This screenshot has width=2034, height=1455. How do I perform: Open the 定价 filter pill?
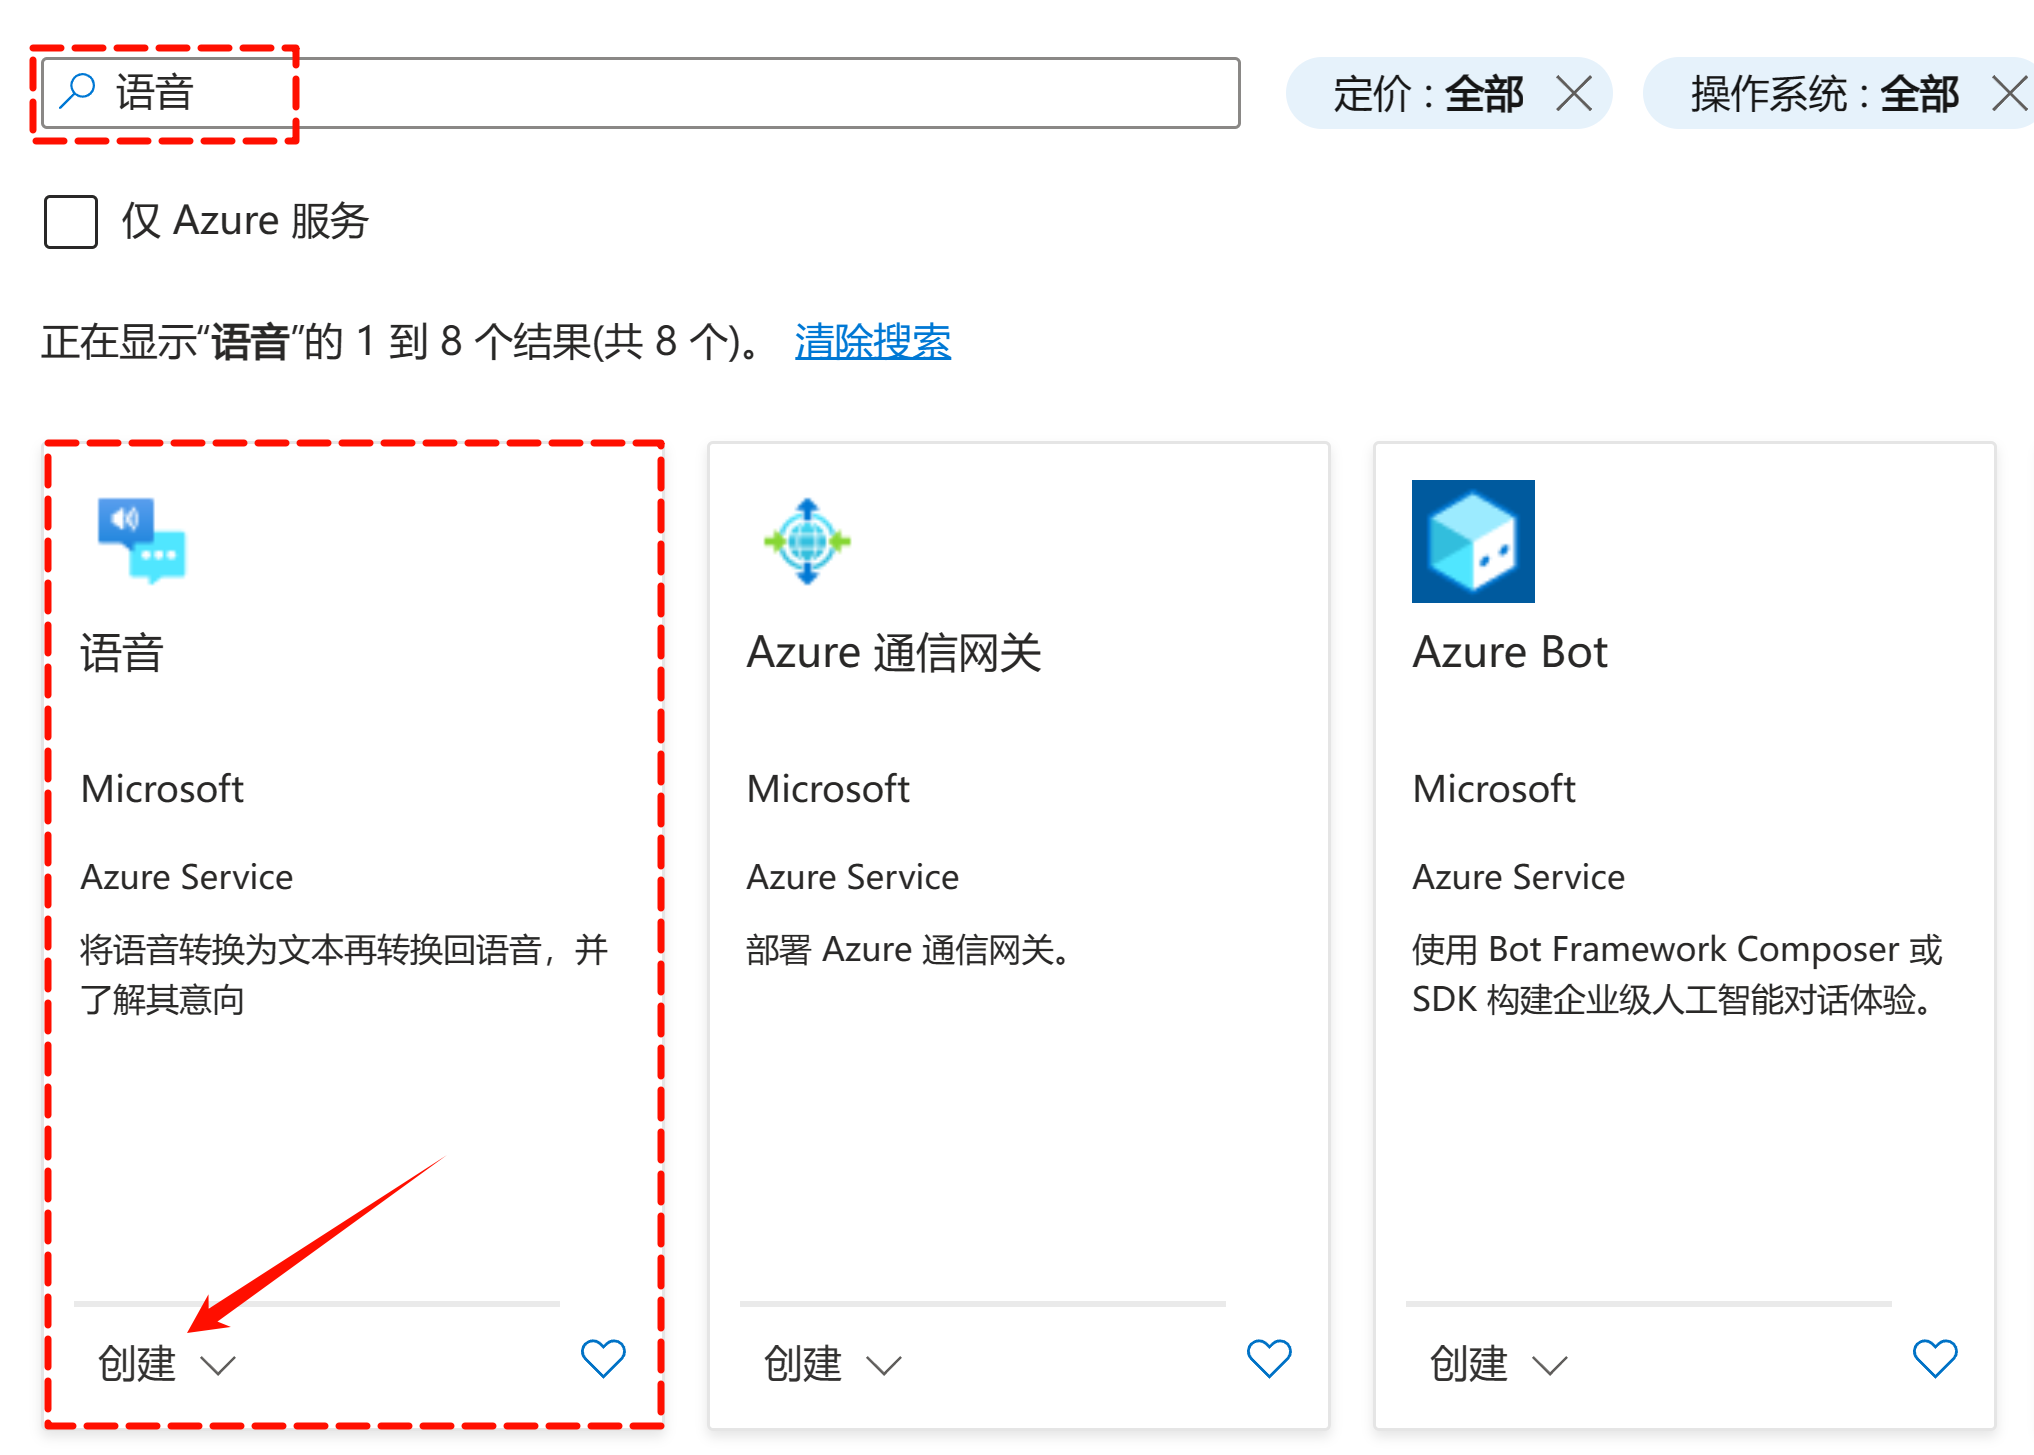pos(1426,94)
